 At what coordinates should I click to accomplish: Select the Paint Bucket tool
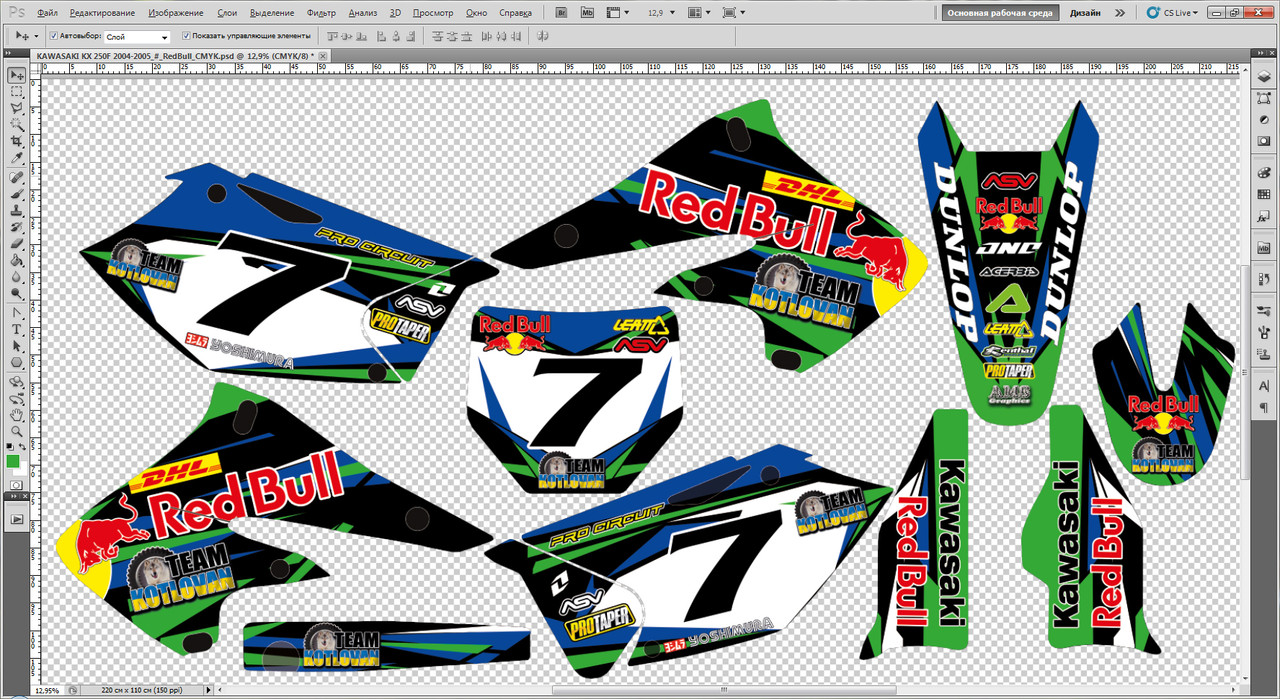pos(16,260)
